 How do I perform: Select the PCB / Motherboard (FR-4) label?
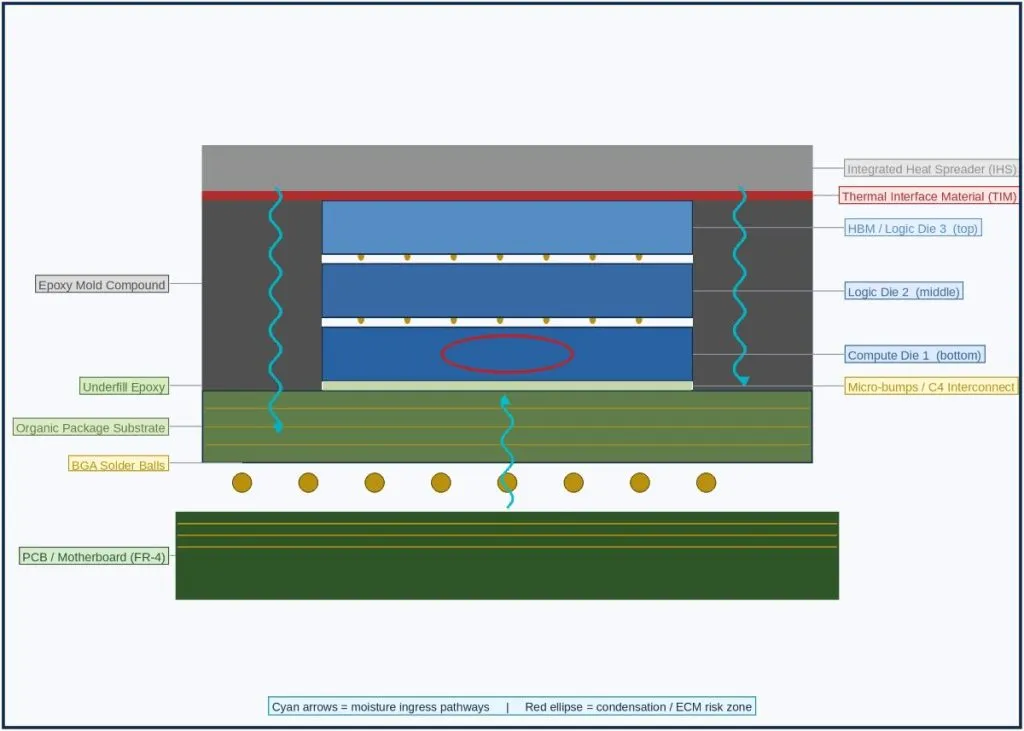[x=94, y=557]
